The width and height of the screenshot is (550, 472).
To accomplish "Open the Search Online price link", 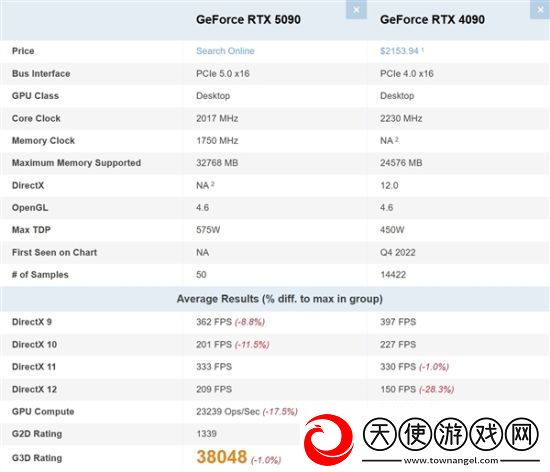I will 225,51.
